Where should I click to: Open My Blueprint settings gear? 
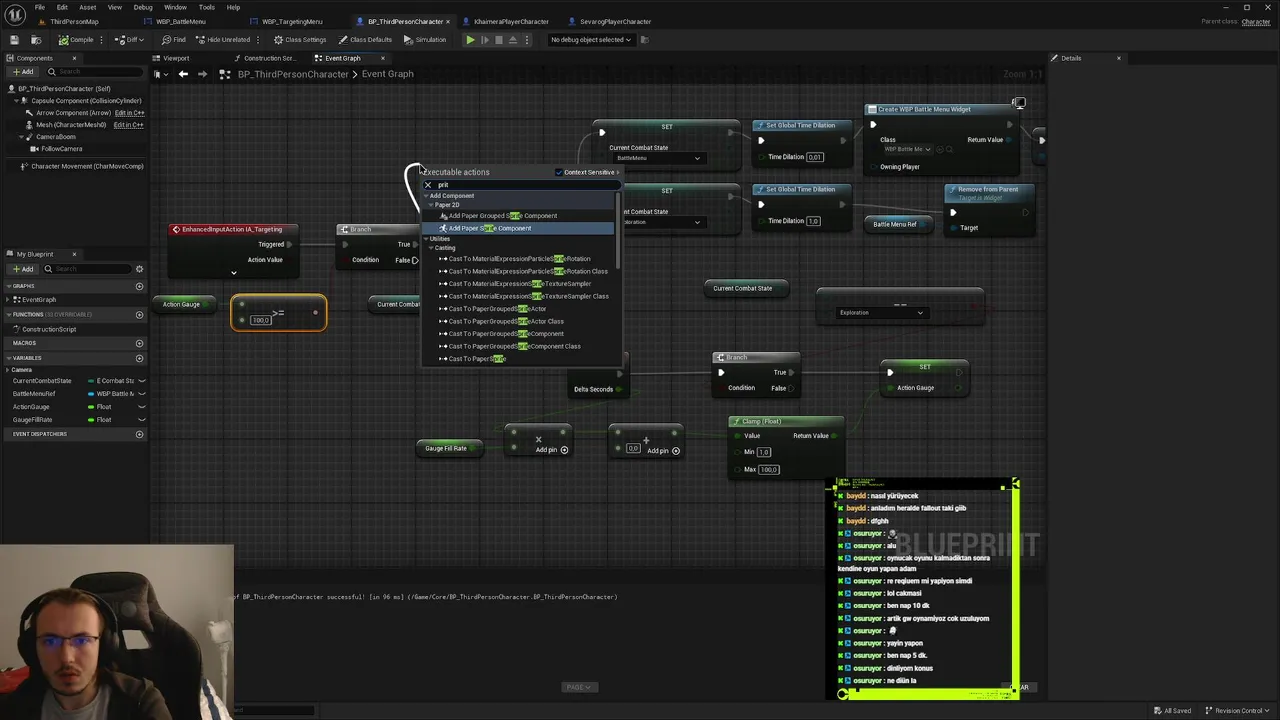[x=139, y=269]
